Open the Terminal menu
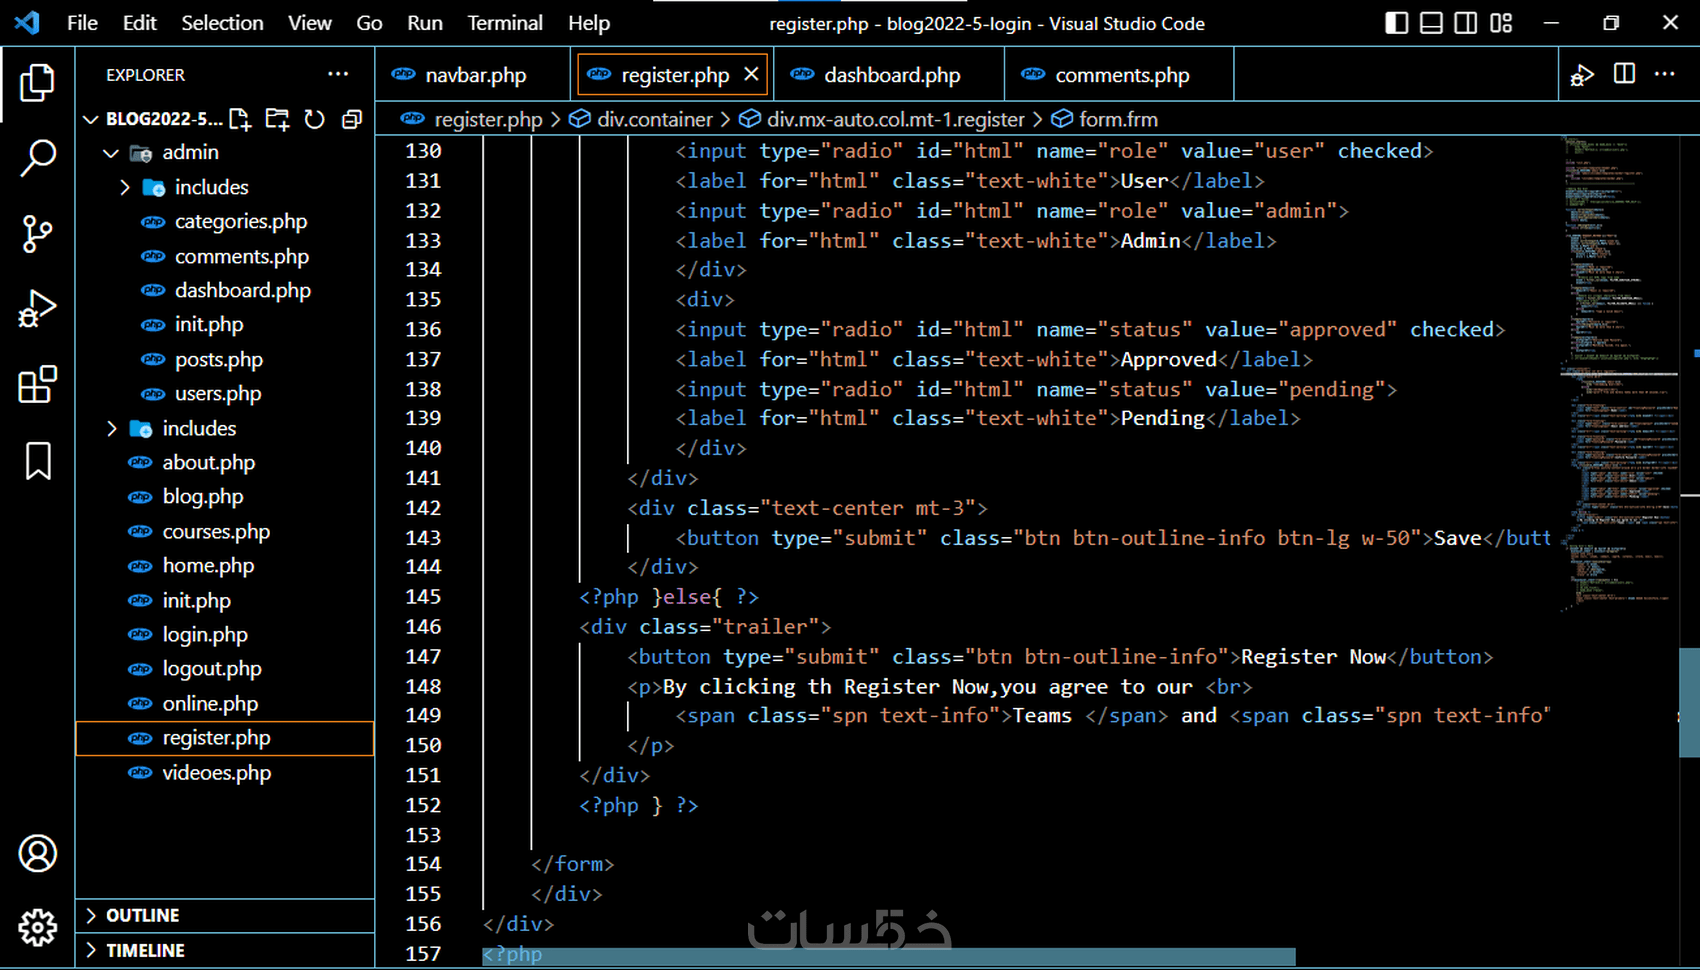The height and width of the screenshot is (970, 1700). (x=505, y=23)
